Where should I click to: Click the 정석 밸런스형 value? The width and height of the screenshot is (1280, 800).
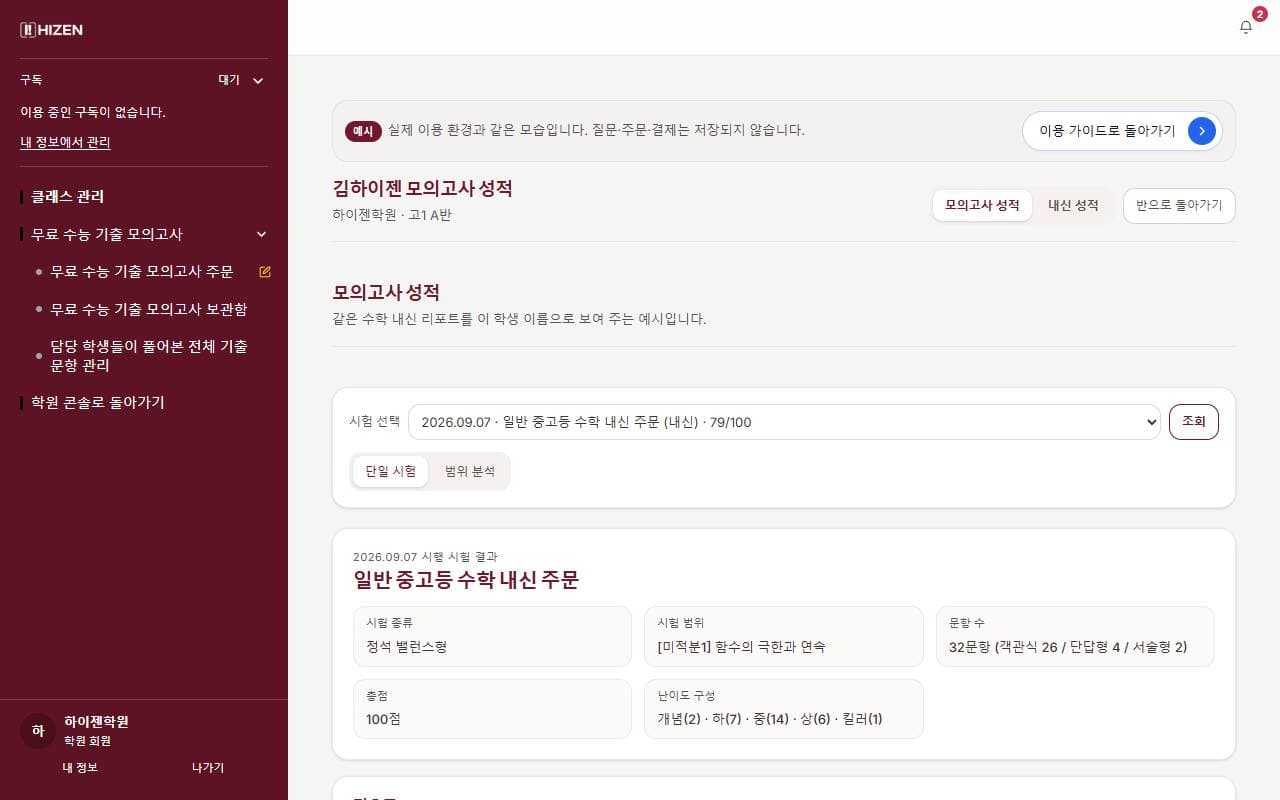[406, 647]
